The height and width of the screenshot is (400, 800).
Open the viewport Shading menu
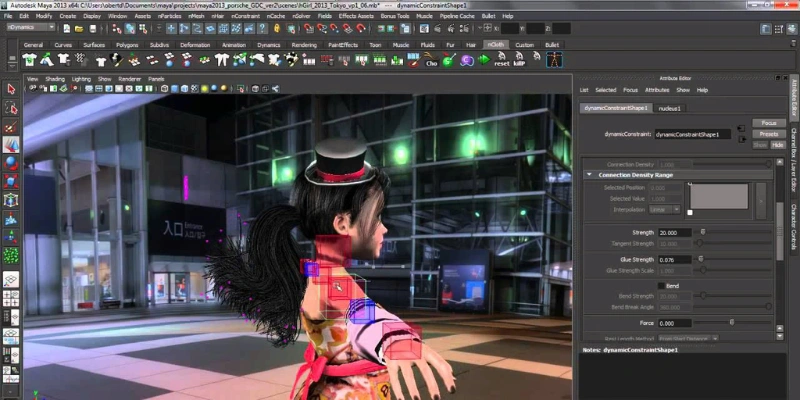55,79
